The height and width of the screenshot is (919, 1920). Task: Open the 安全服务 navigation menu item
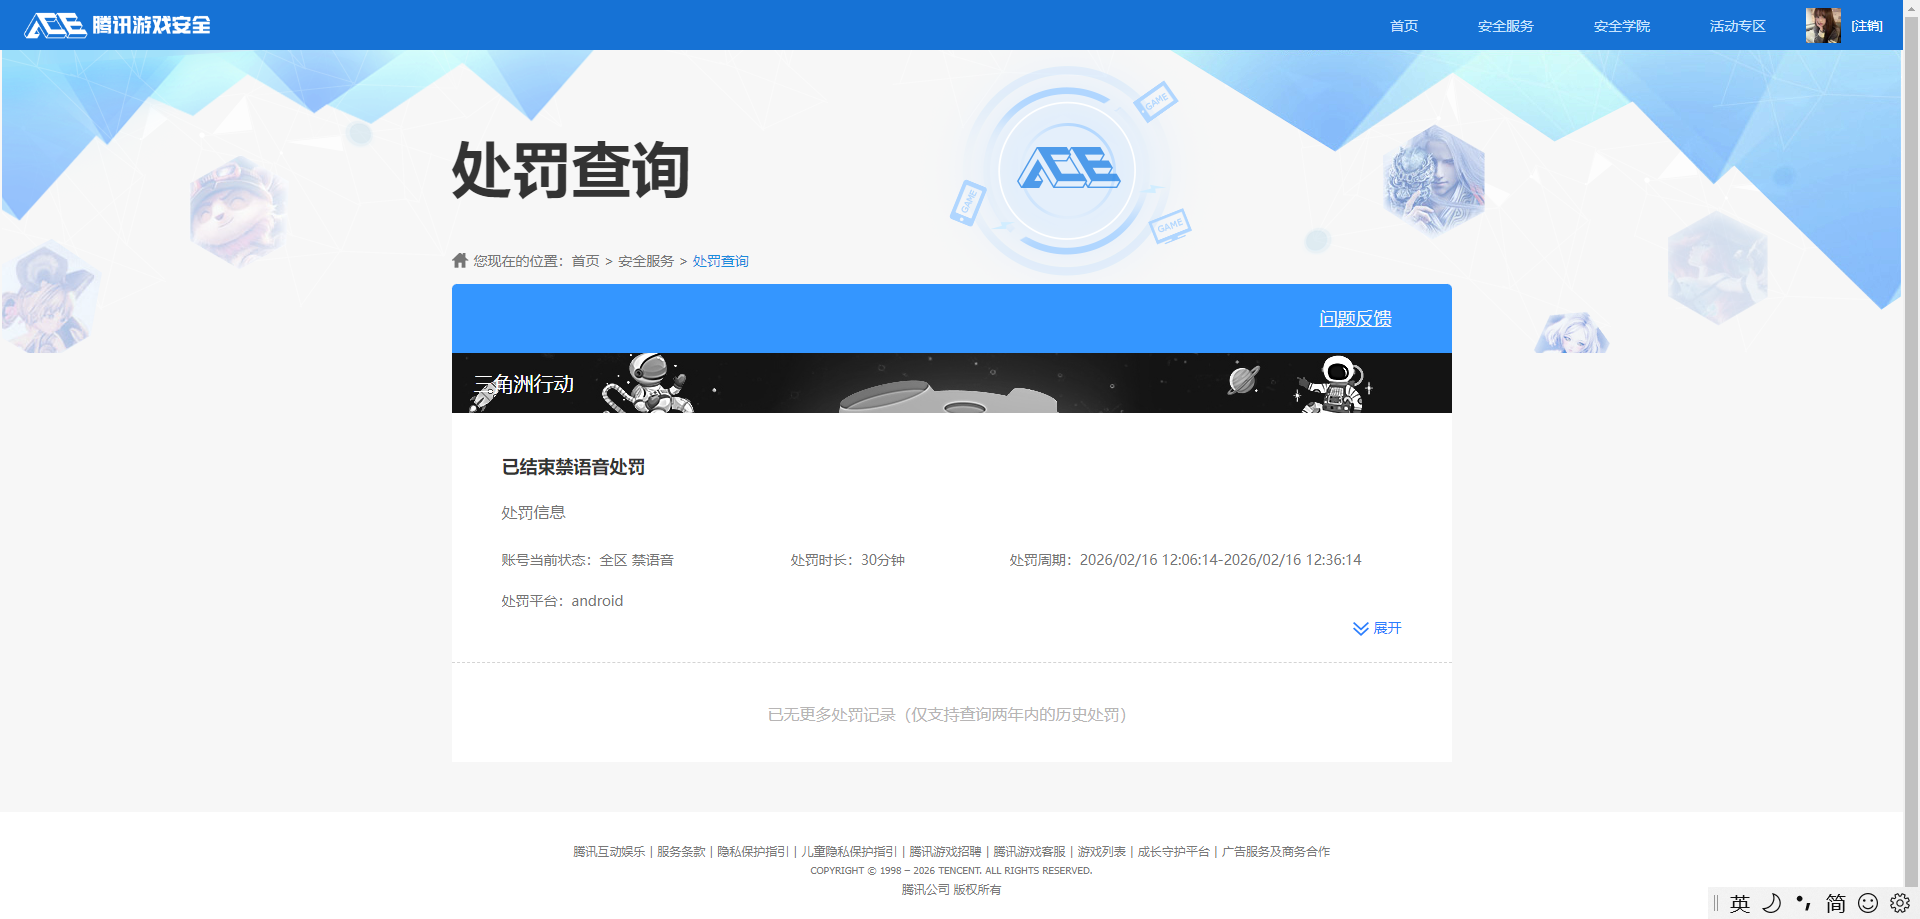[x=1505, y=26]
